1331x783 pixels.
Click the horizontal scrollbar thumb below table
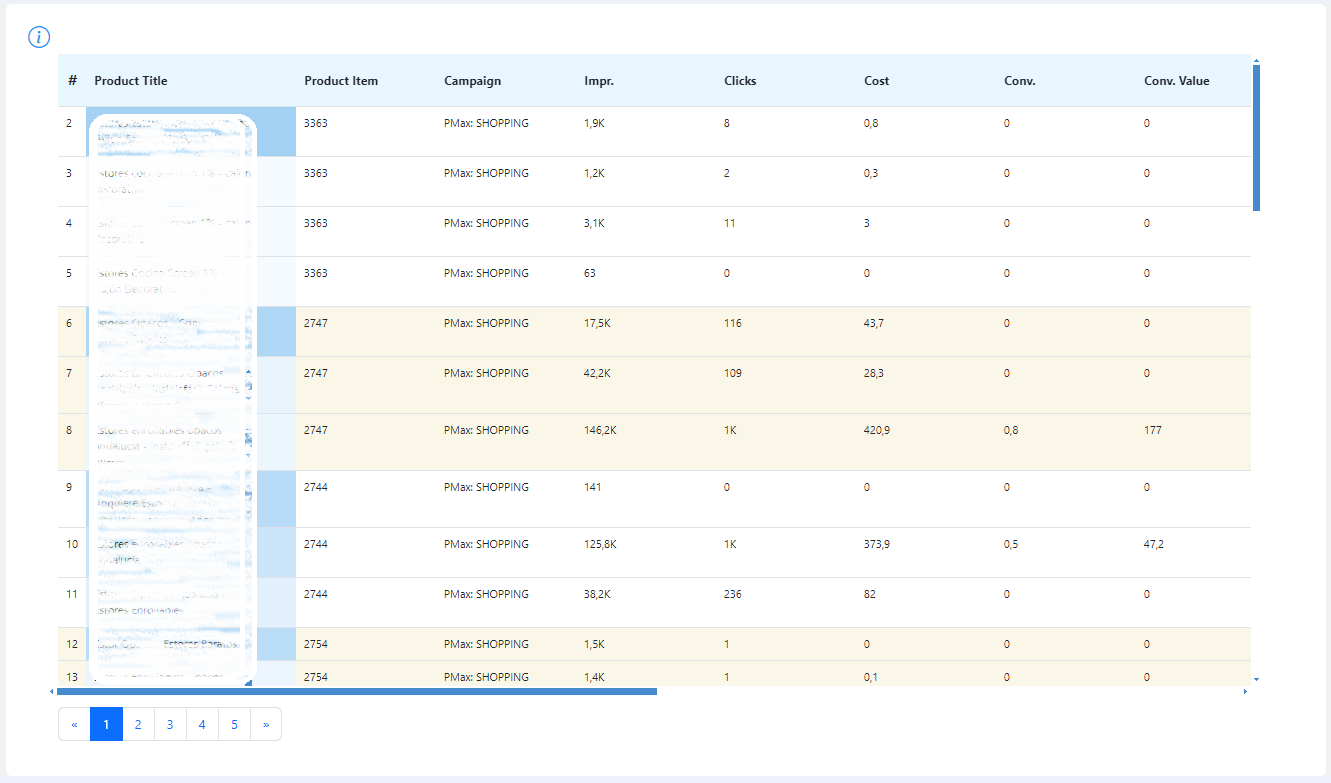point(357,691)
